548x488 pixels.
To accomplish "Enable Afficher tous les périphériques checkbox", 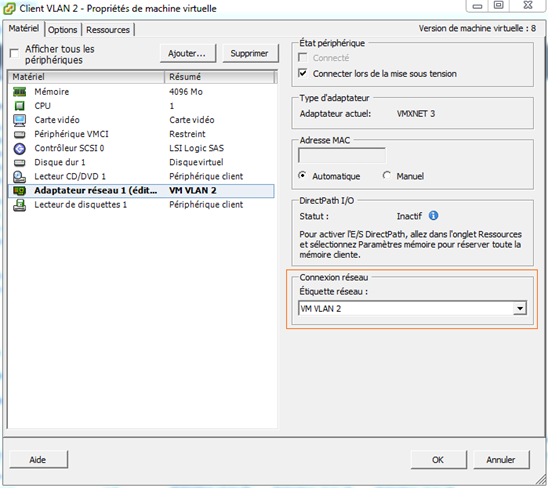I will [14, 53].
